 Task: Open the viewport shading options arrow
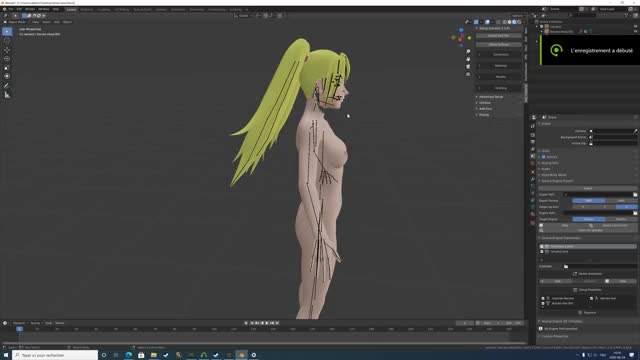coord(523,22)
